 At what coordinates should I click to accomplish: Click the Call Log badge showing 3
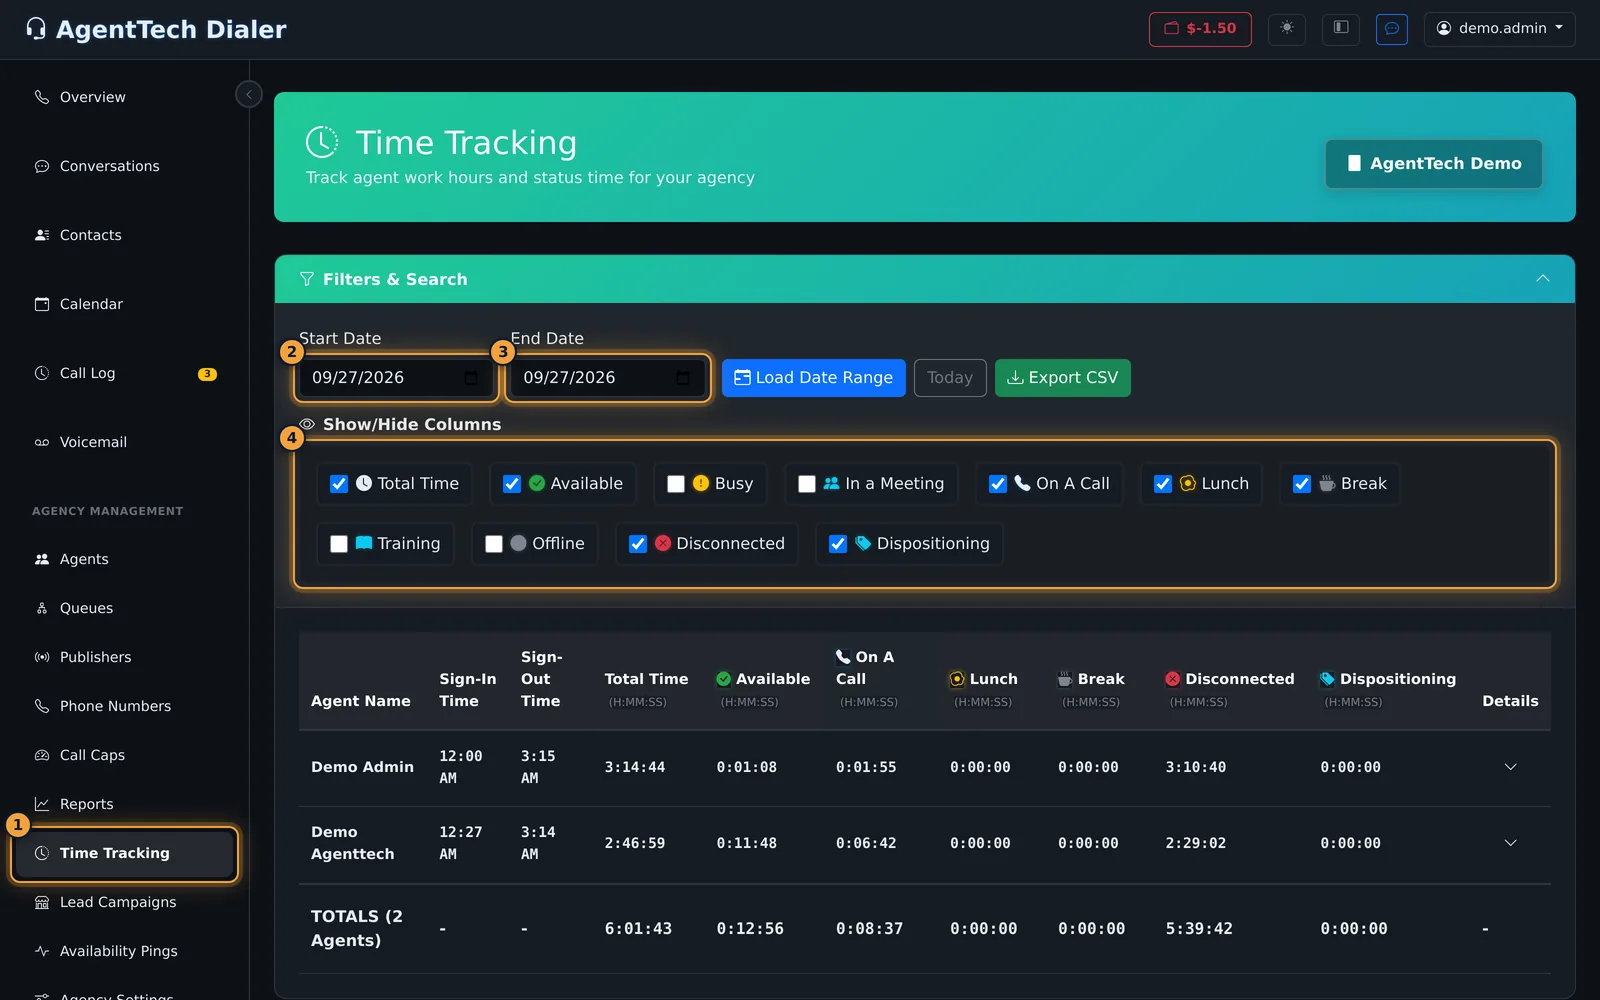pos(207,374)
